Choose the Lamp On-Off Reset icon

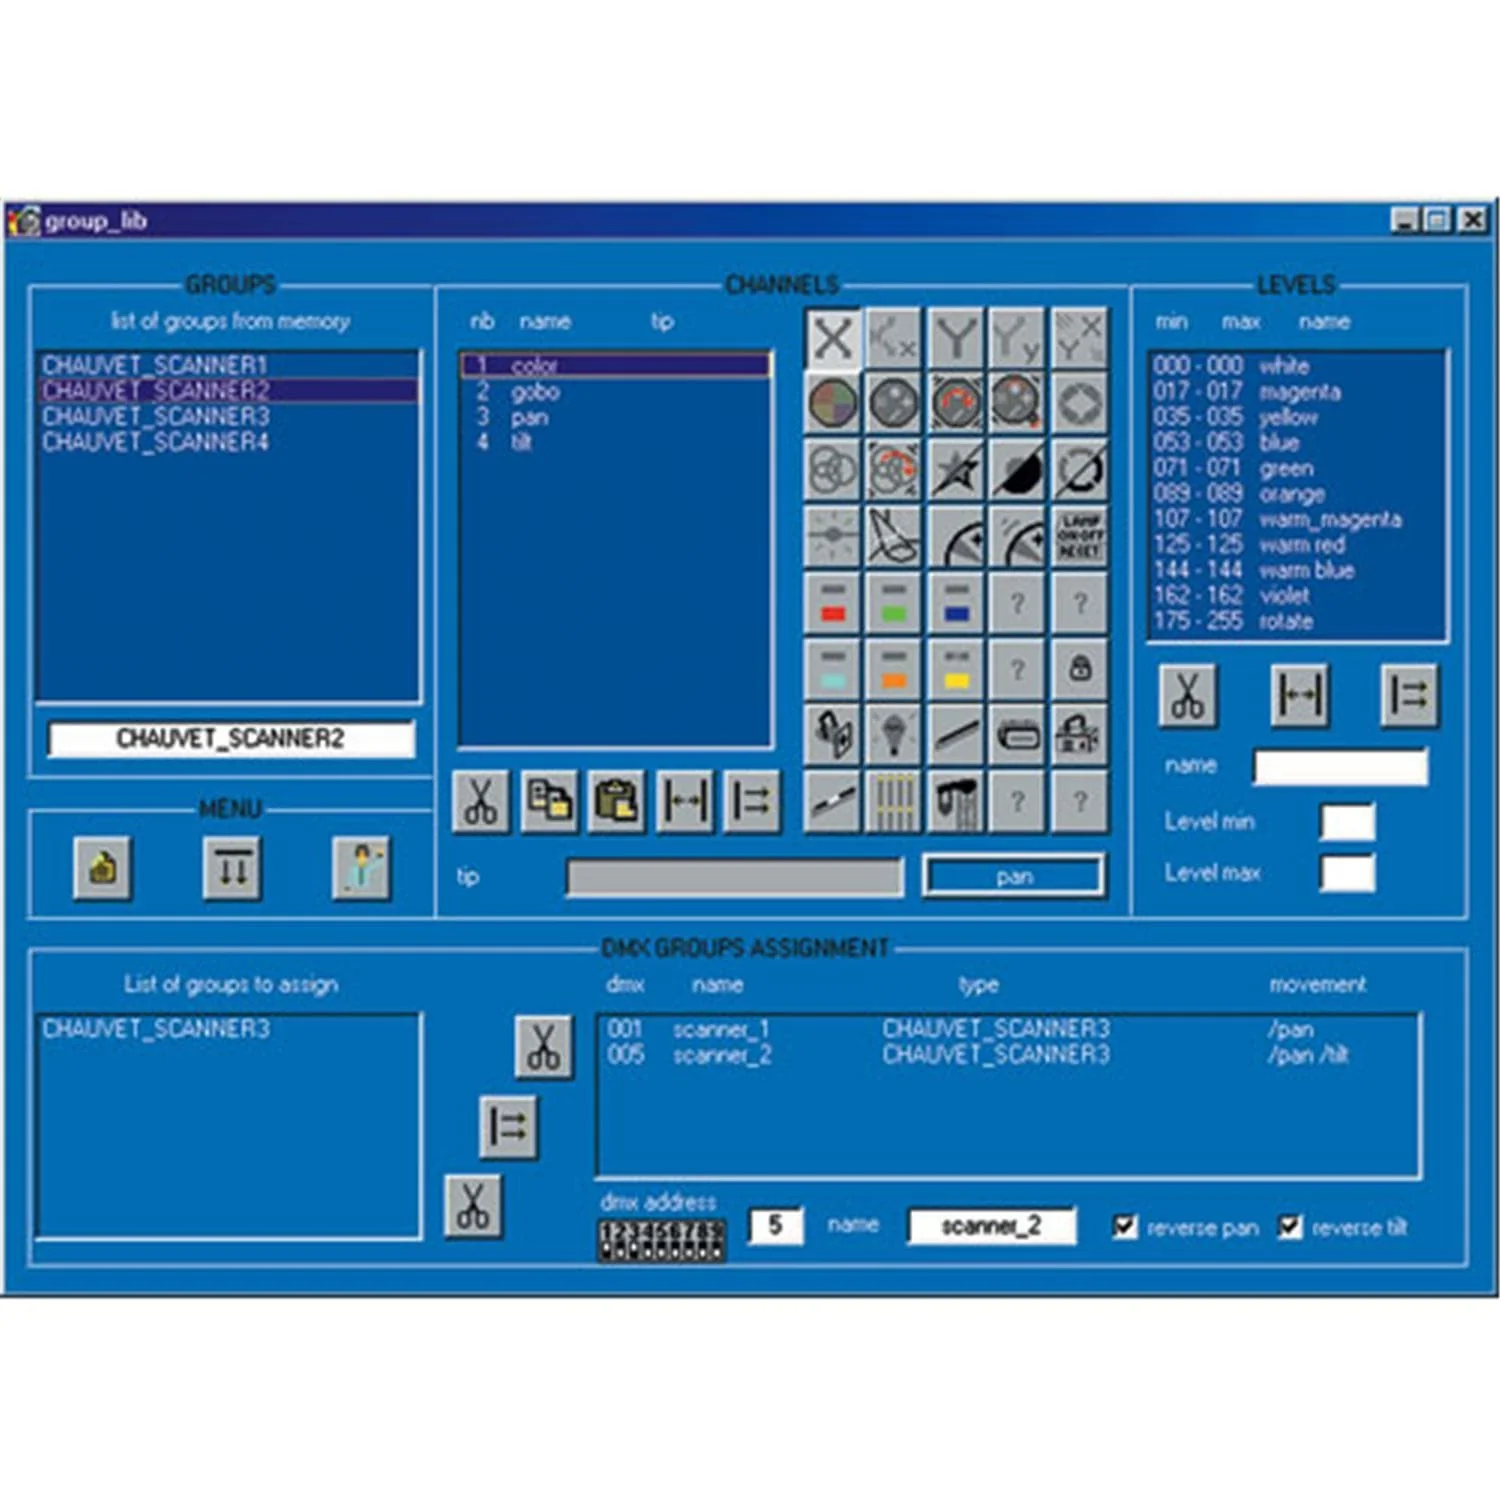tap(1080, 536)
